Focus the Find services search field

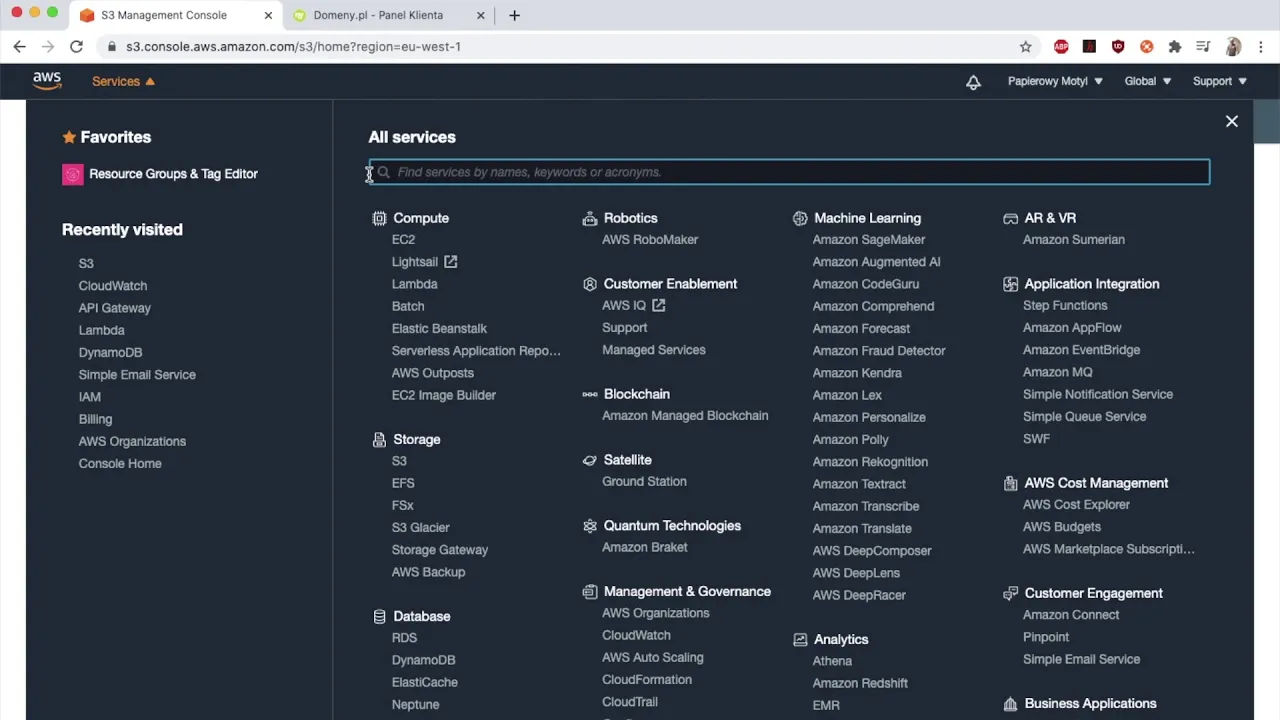(x=789, y=172)
